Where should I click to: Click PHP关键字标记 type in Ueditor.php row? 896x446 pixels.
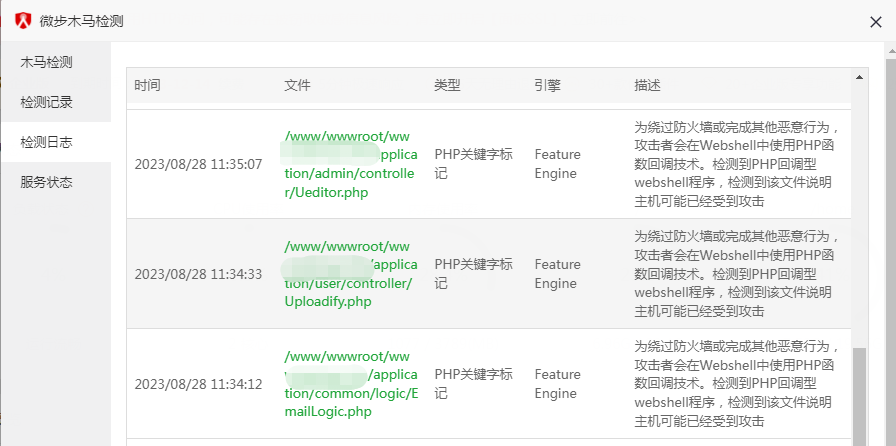[x=473, y=164]
